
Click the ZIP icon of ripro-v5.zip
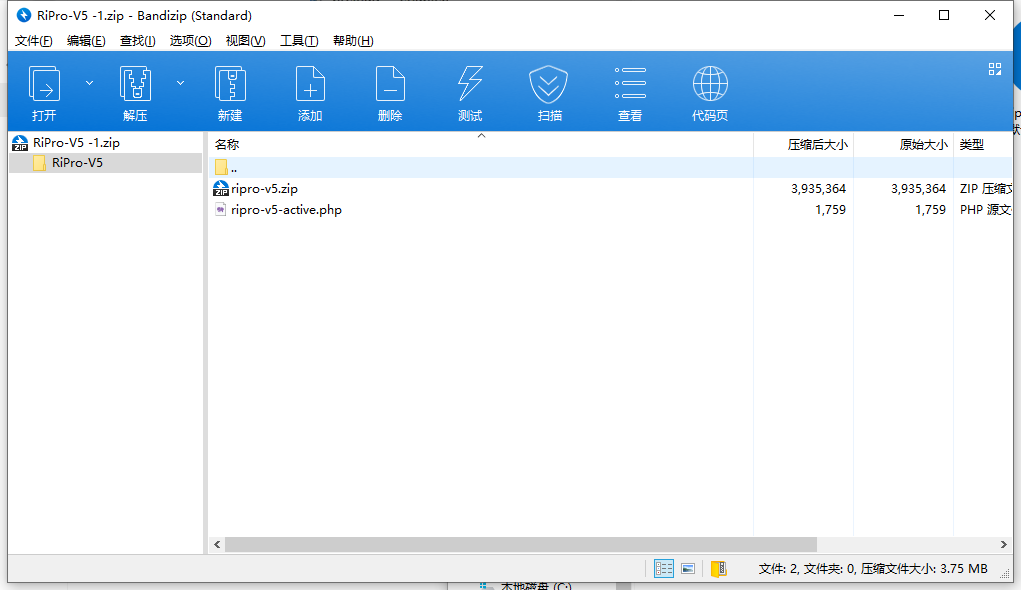[x=221, y=189]
